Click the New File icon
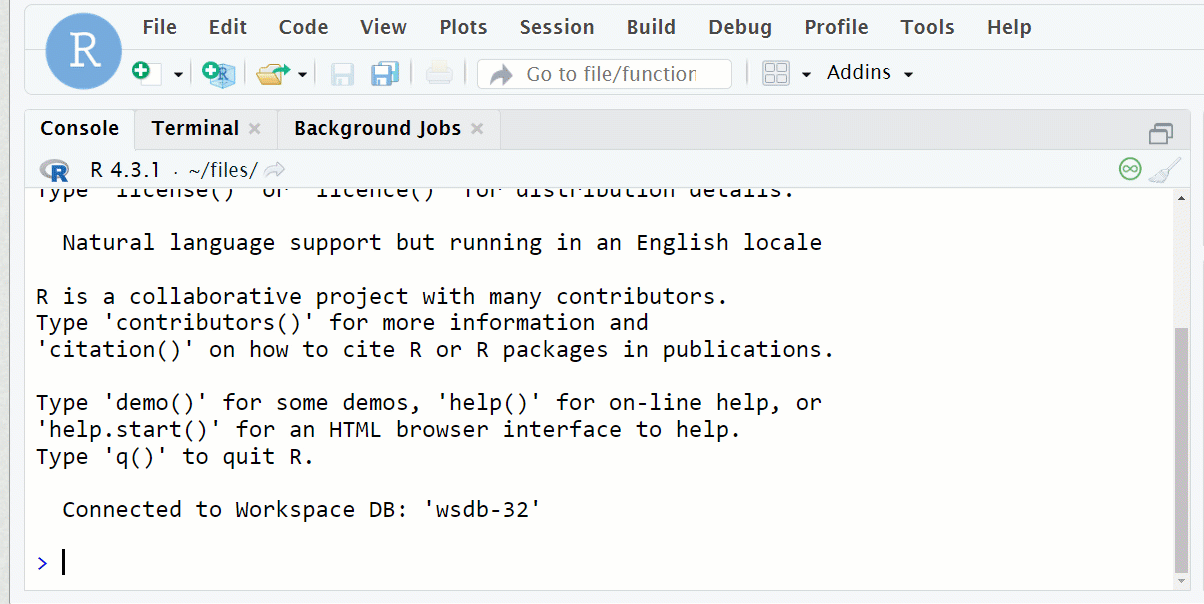Screen dimensions: 1204x604 tap(143, 73)
